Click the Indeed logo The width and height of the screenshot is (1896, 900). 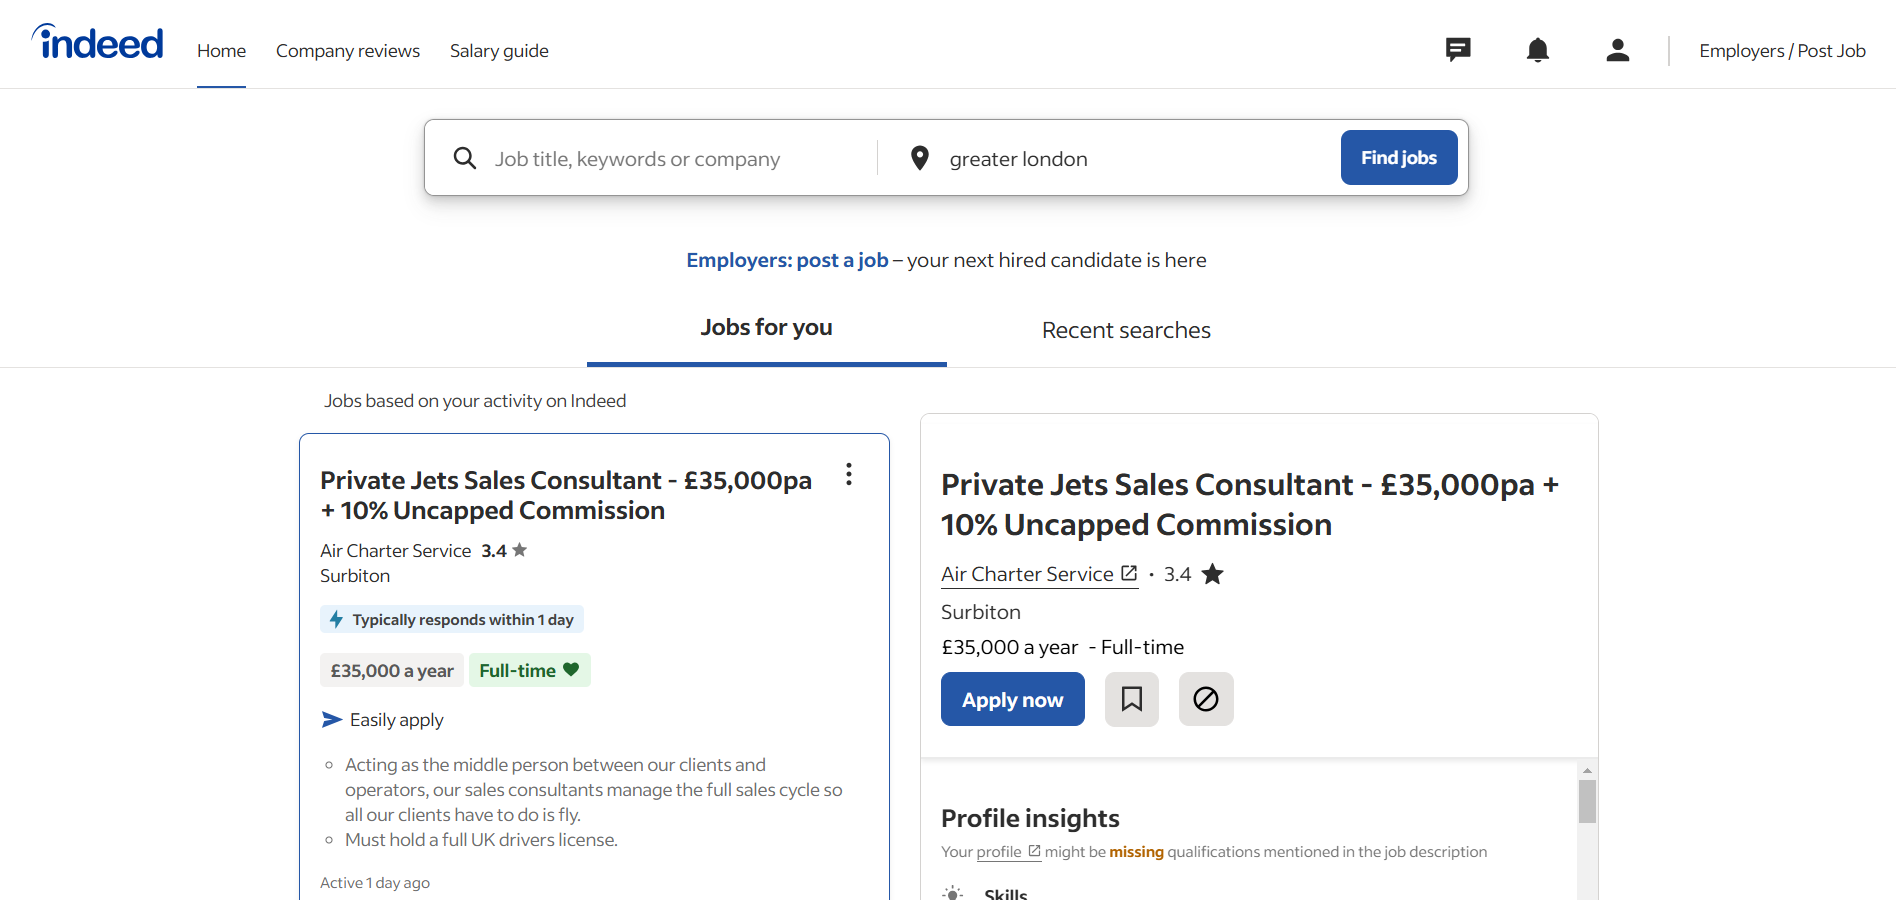[97, 42]
